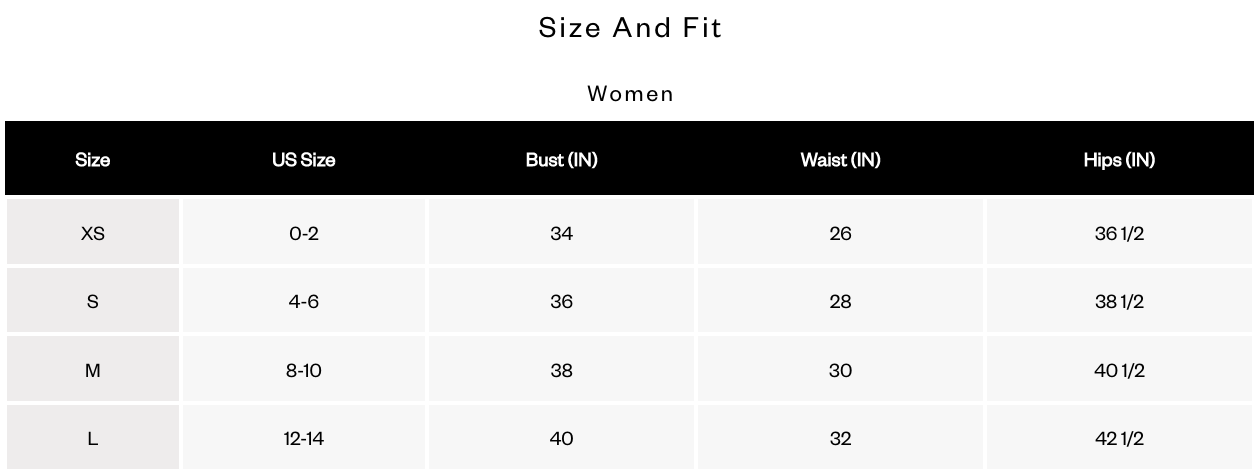
Task: Click the hips value 40 1/2 cell
Action: pyautogui.click(x=1119, y=370)
